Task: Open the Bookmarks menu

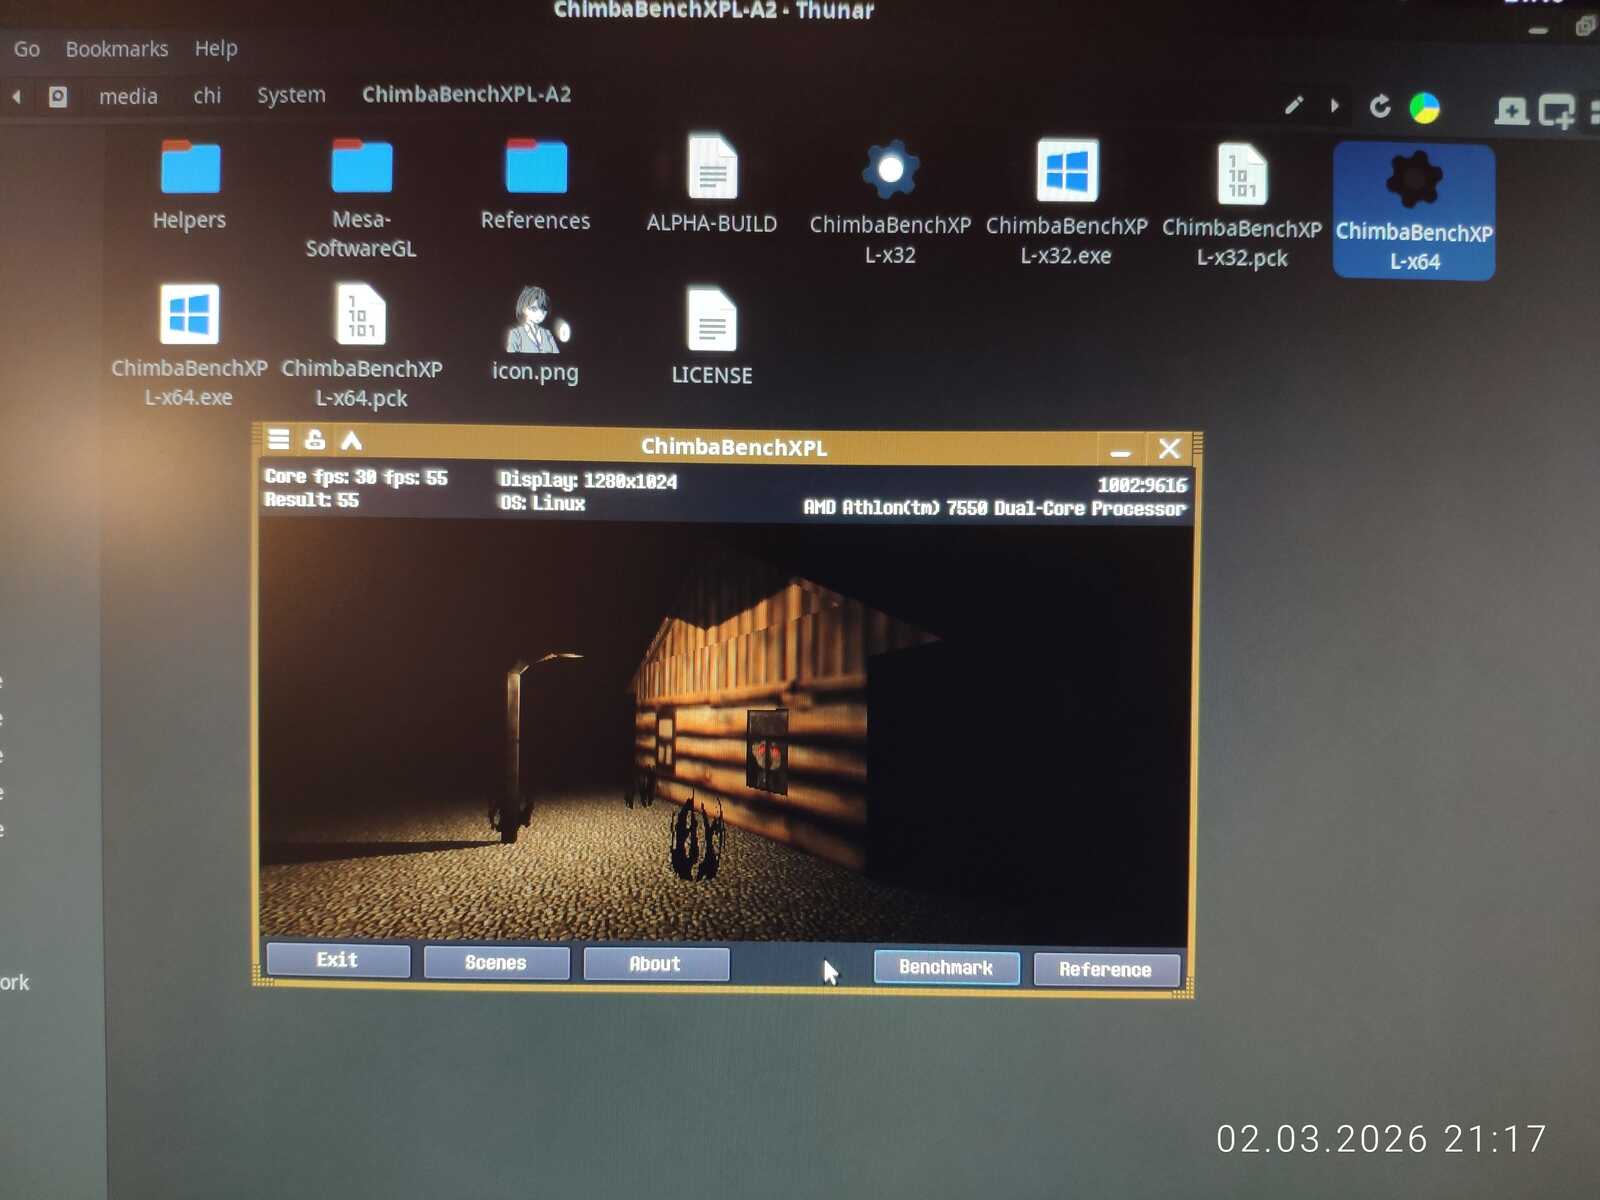Action: tap(117, 49)
